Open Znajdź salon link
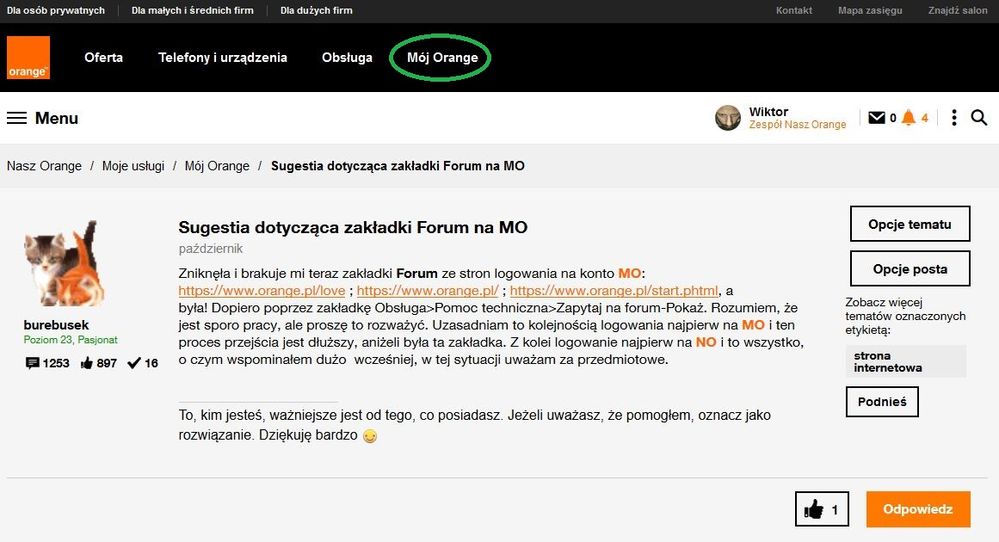 958,10
